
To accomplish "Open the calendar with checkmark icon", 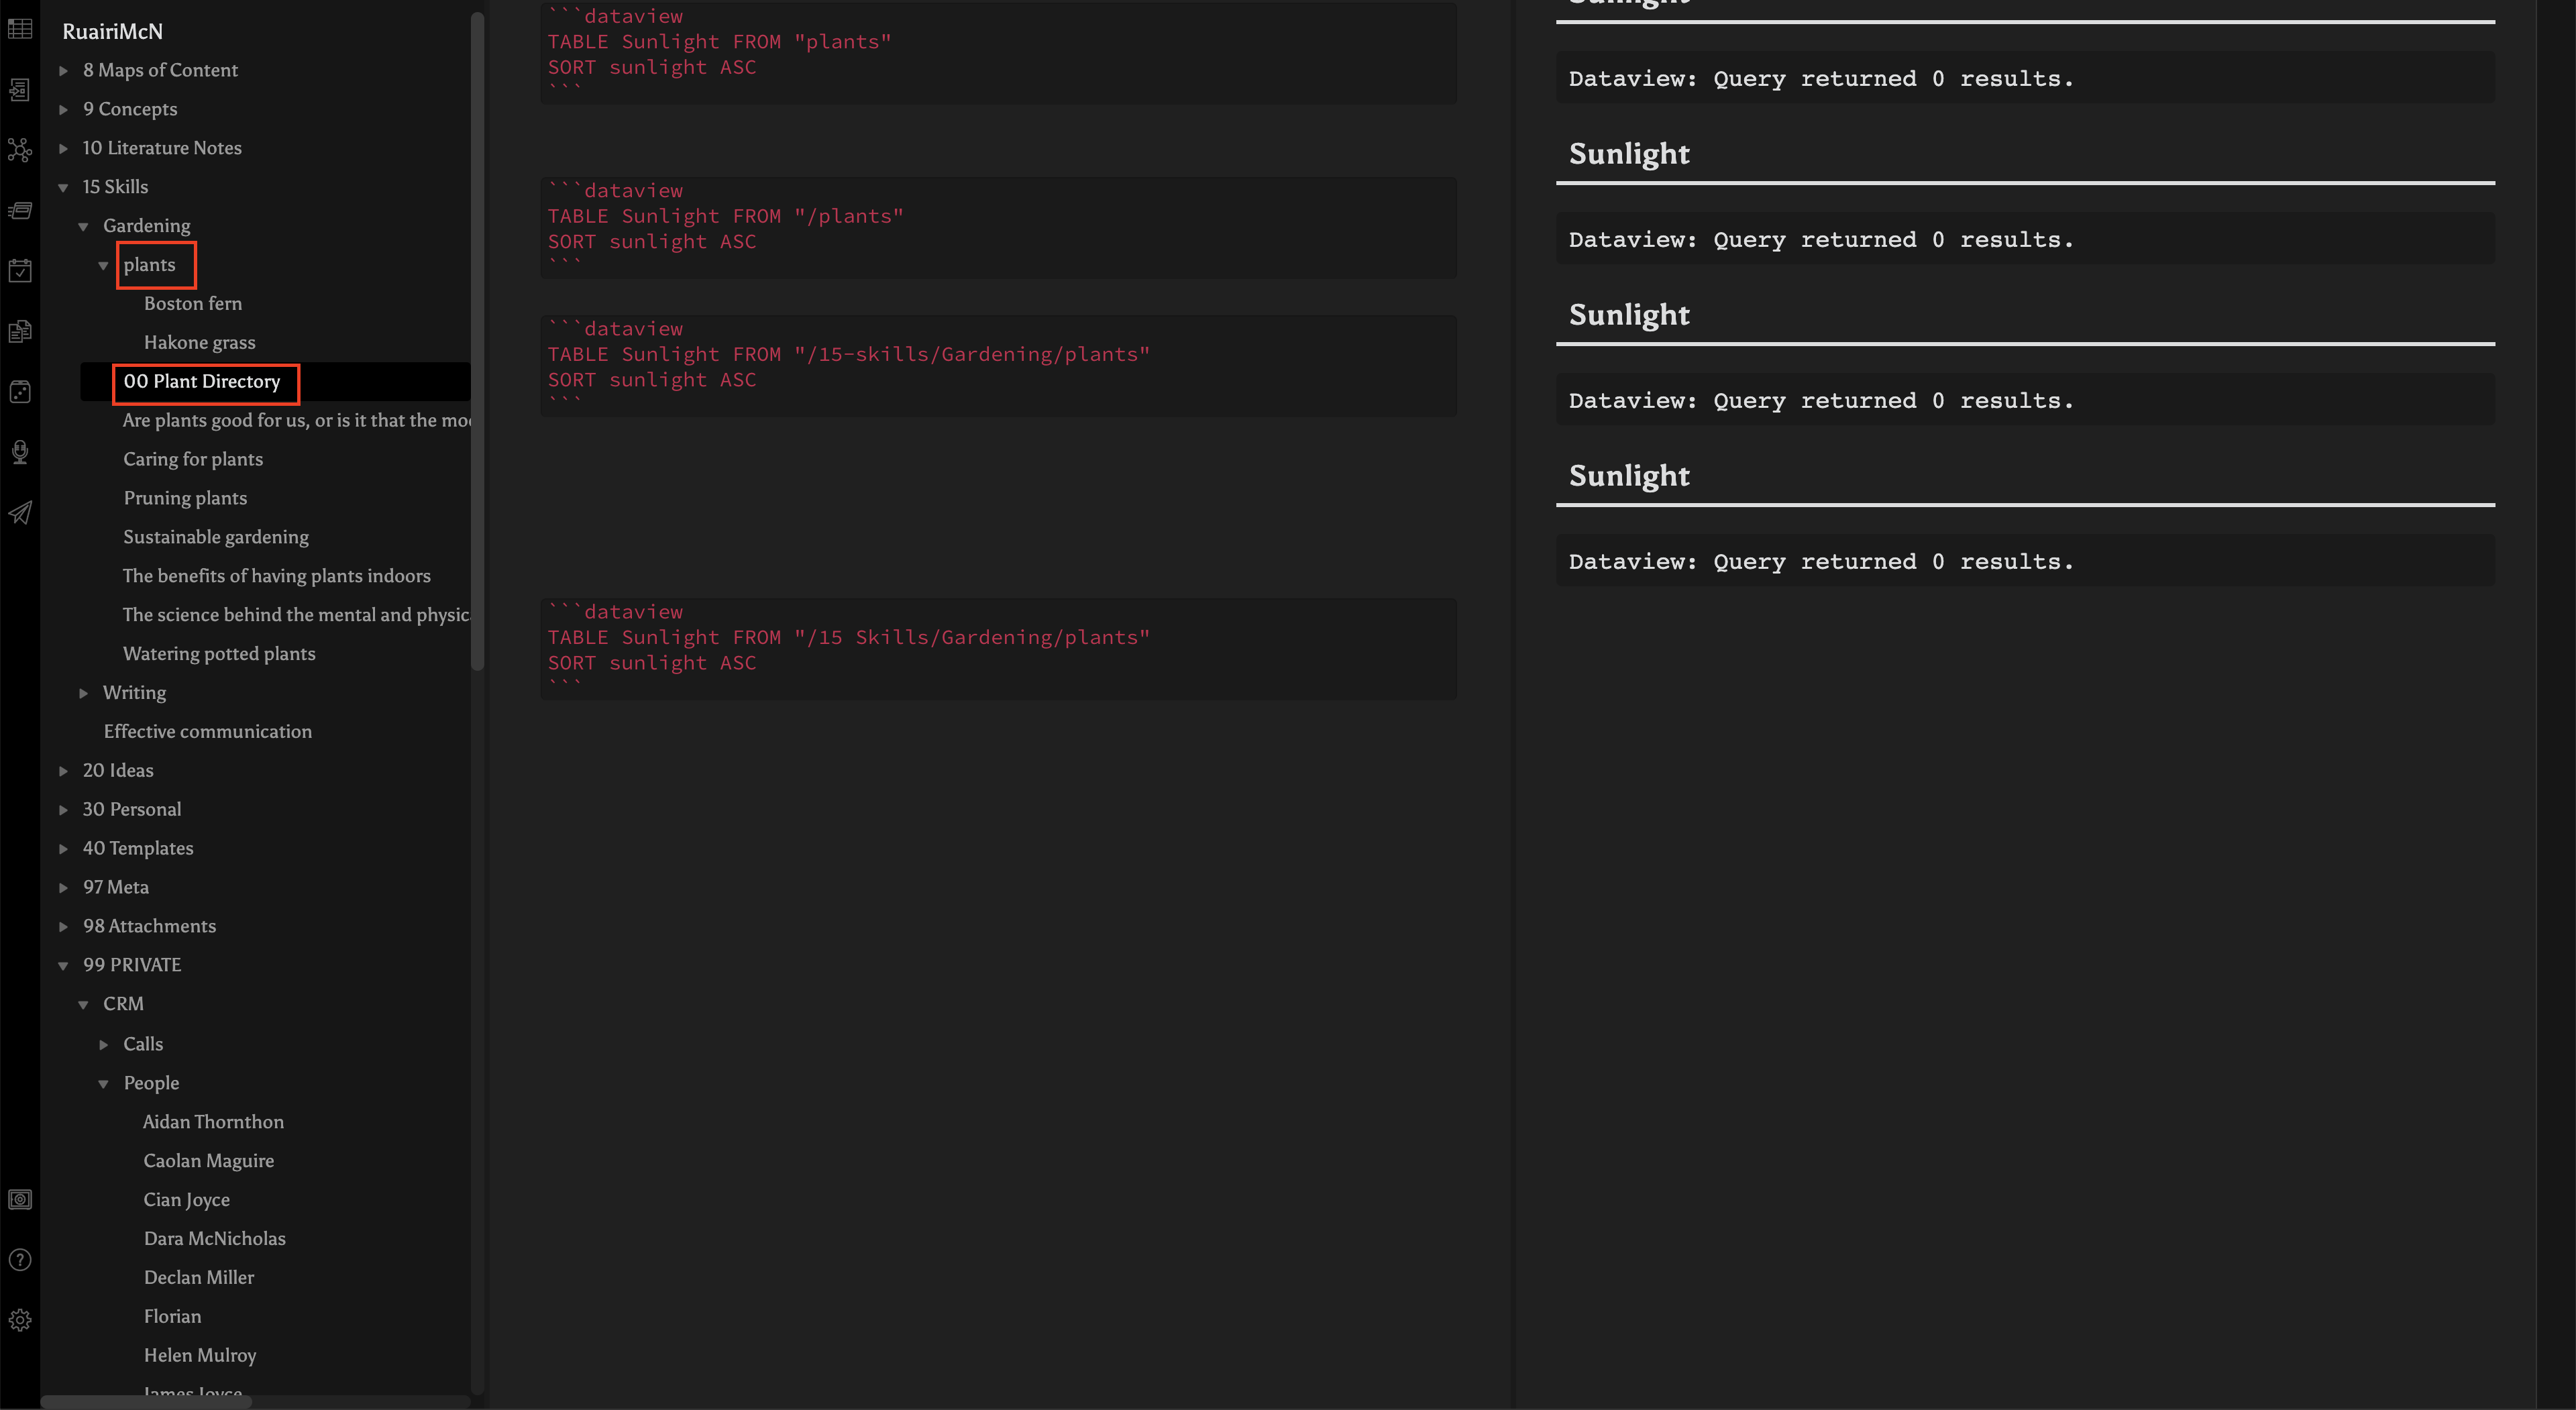I will click(19, 270).
